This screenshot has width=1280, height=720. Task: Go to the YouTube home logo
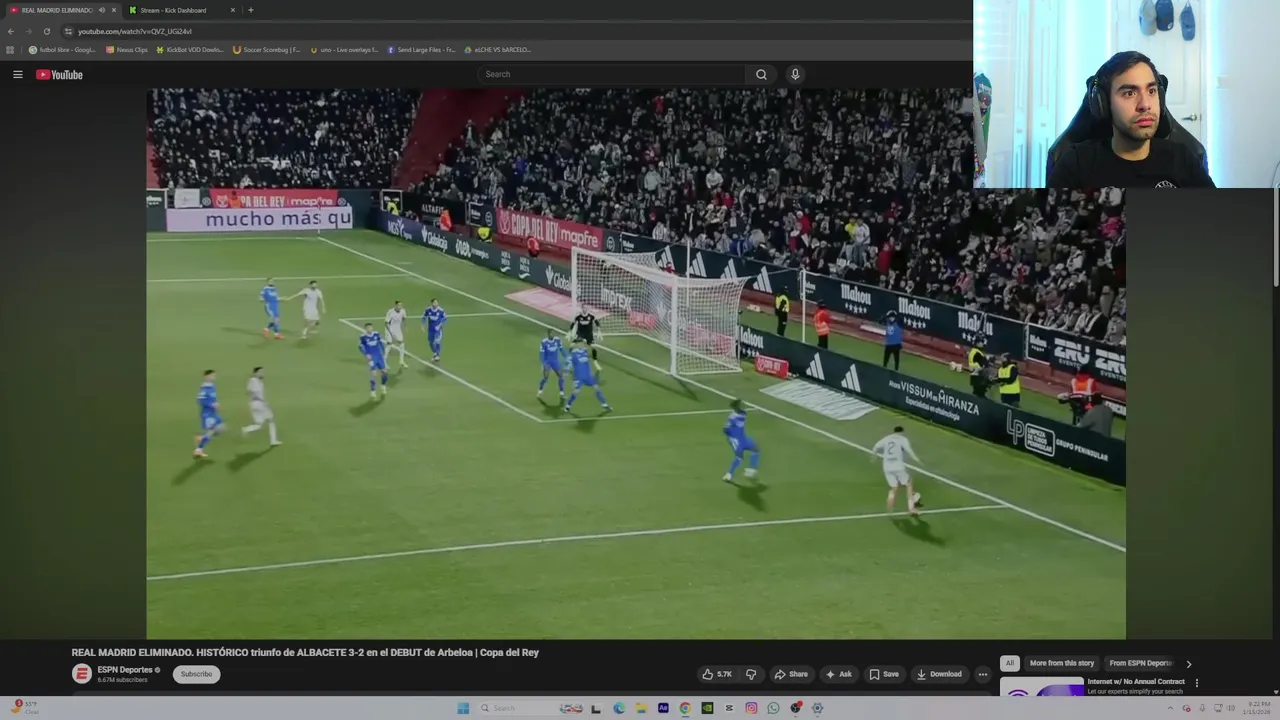[x=59, y=74]
